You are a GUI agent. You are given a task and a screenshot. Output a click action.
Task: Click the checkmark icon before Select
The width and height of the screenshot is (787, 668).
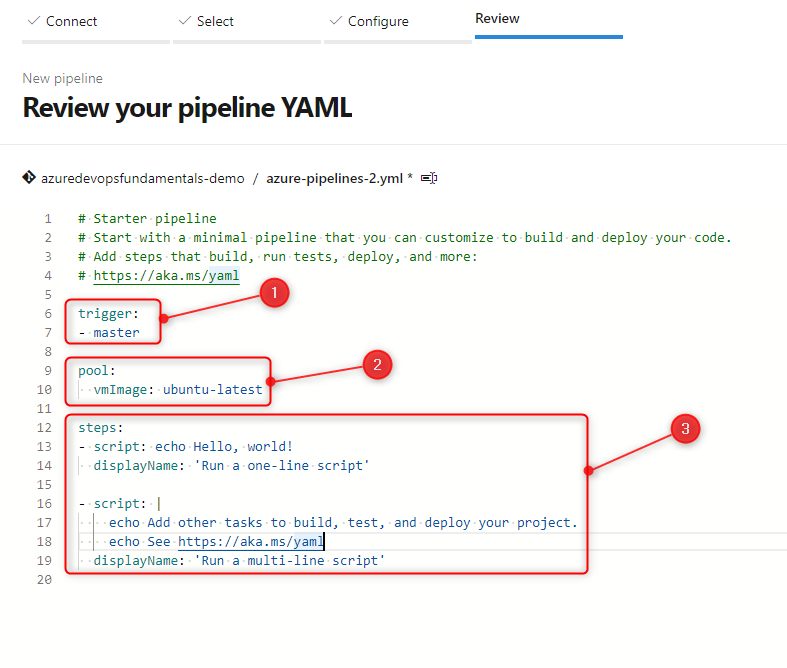[184, 21]
